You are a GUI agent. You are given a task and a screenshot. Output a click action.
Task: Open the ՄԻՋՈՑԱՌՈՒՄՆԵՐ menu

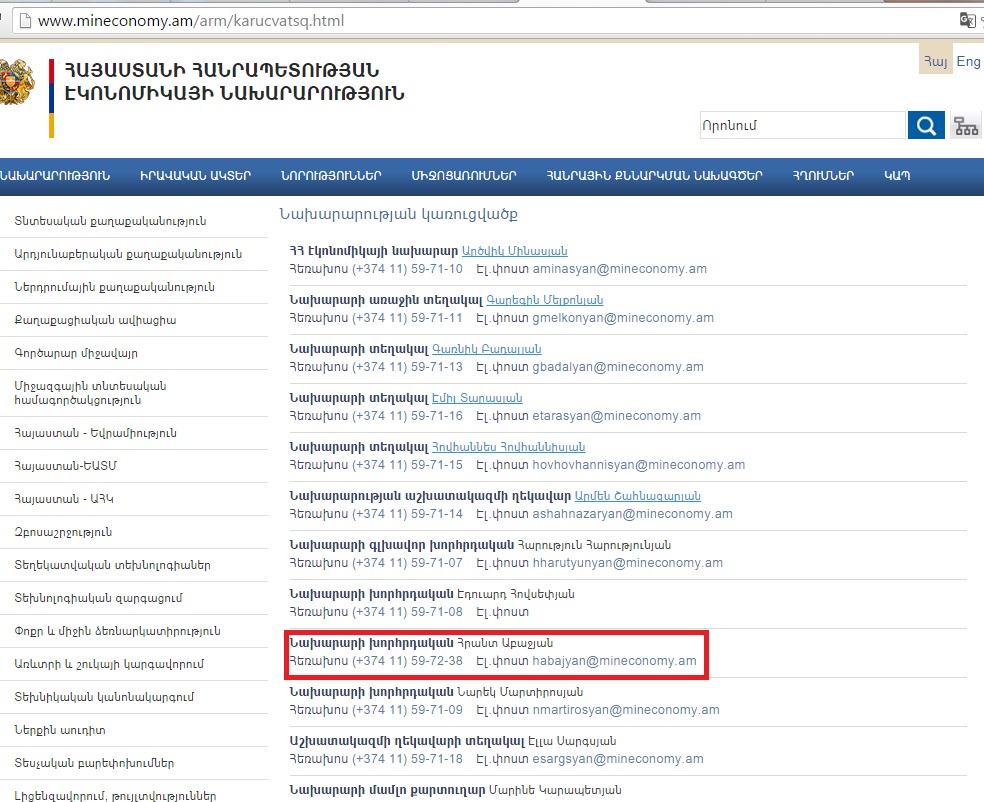click(464, 176)
